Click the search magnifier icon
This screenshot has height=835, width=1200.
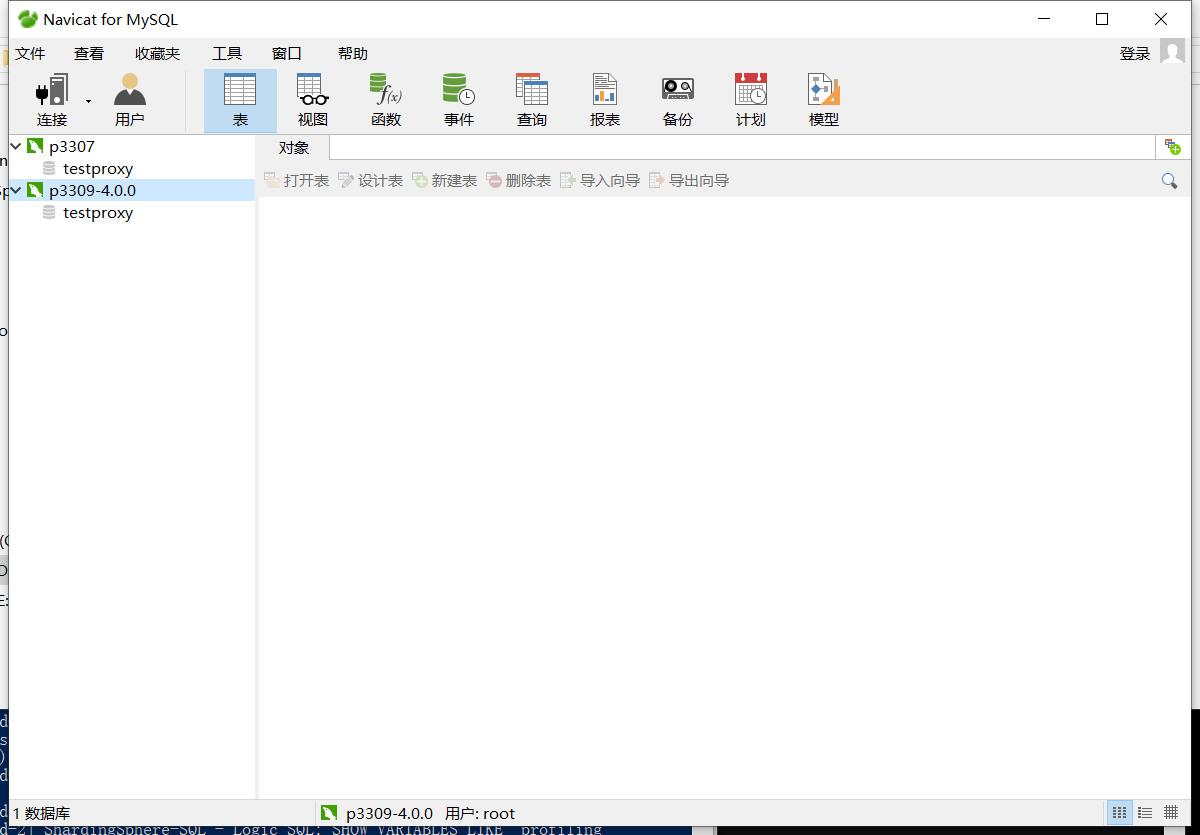pyautogui.click(x=1169, y=180)
